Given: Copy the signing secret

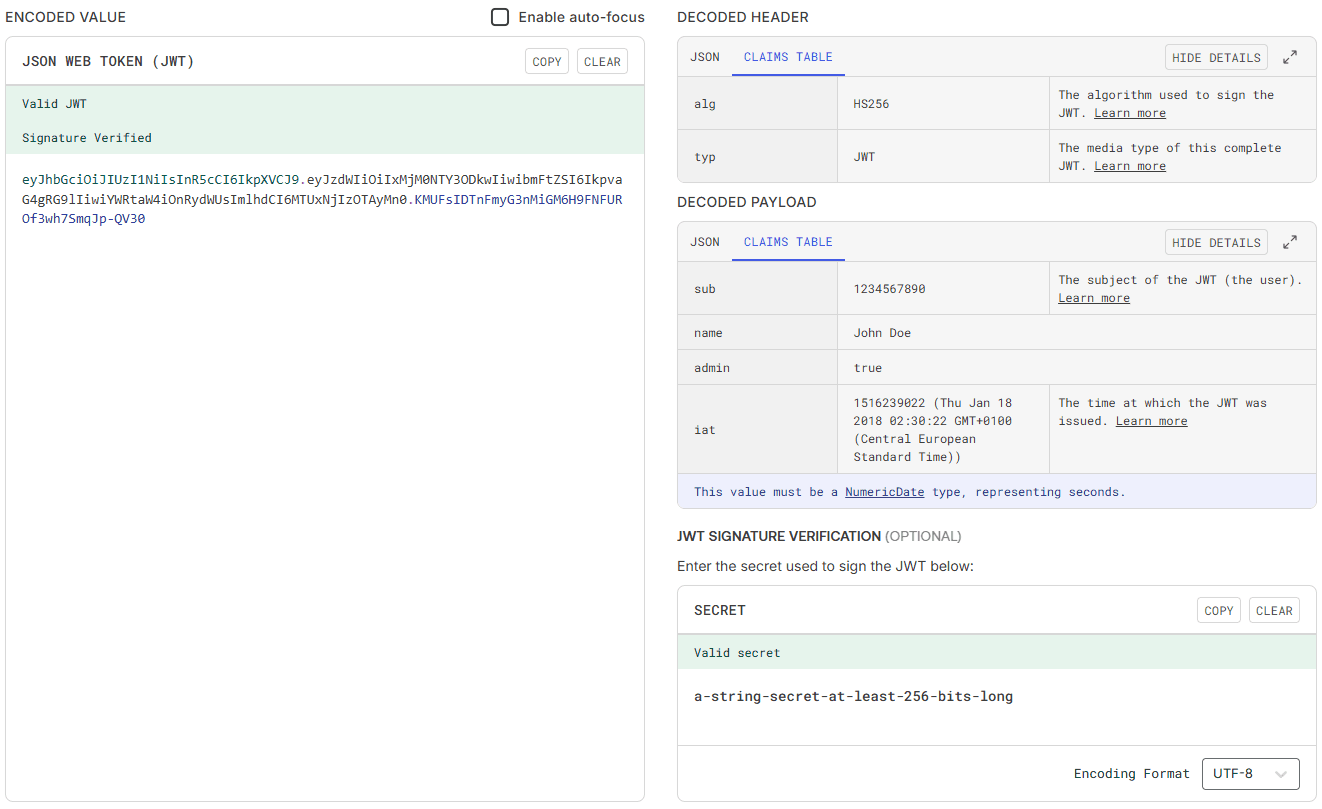Looking at the screenshot, I should click(x=1218, y=610).
